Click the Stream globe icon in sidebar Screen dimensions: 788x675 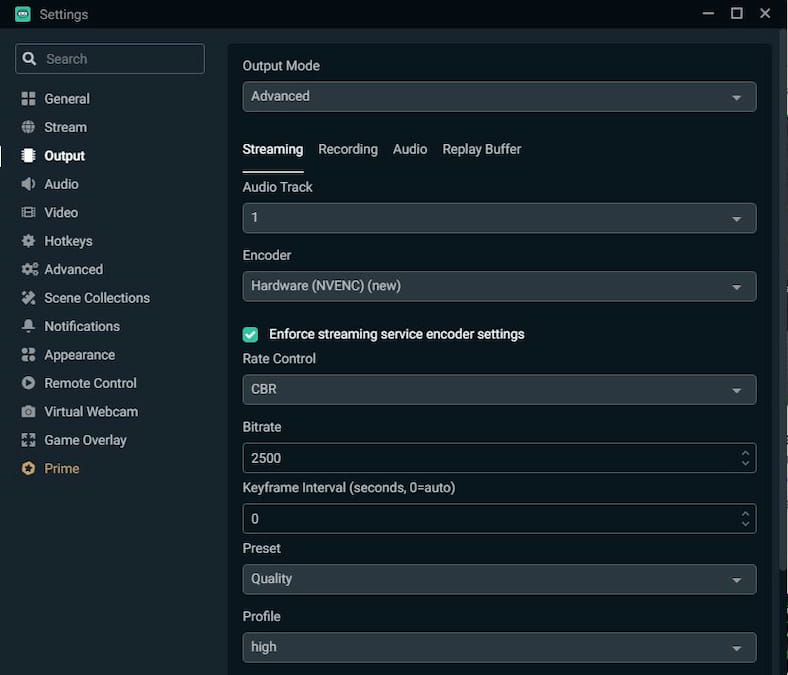[28, 127]
